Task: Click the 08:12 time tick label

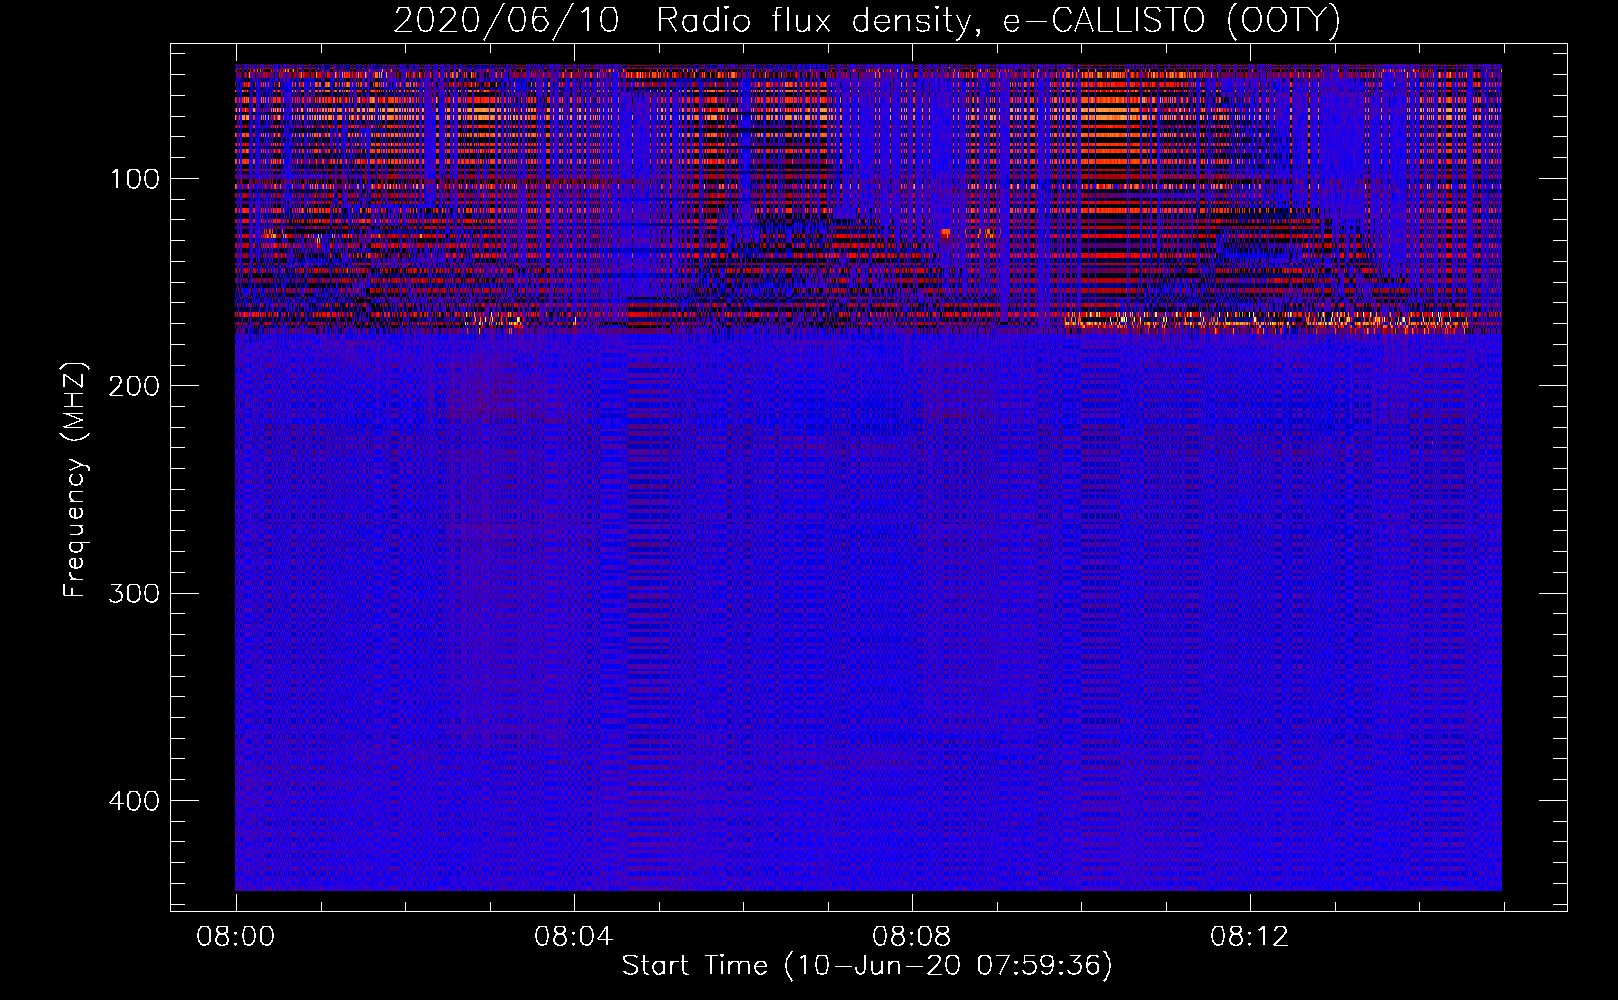Action: click(1249, 937)
